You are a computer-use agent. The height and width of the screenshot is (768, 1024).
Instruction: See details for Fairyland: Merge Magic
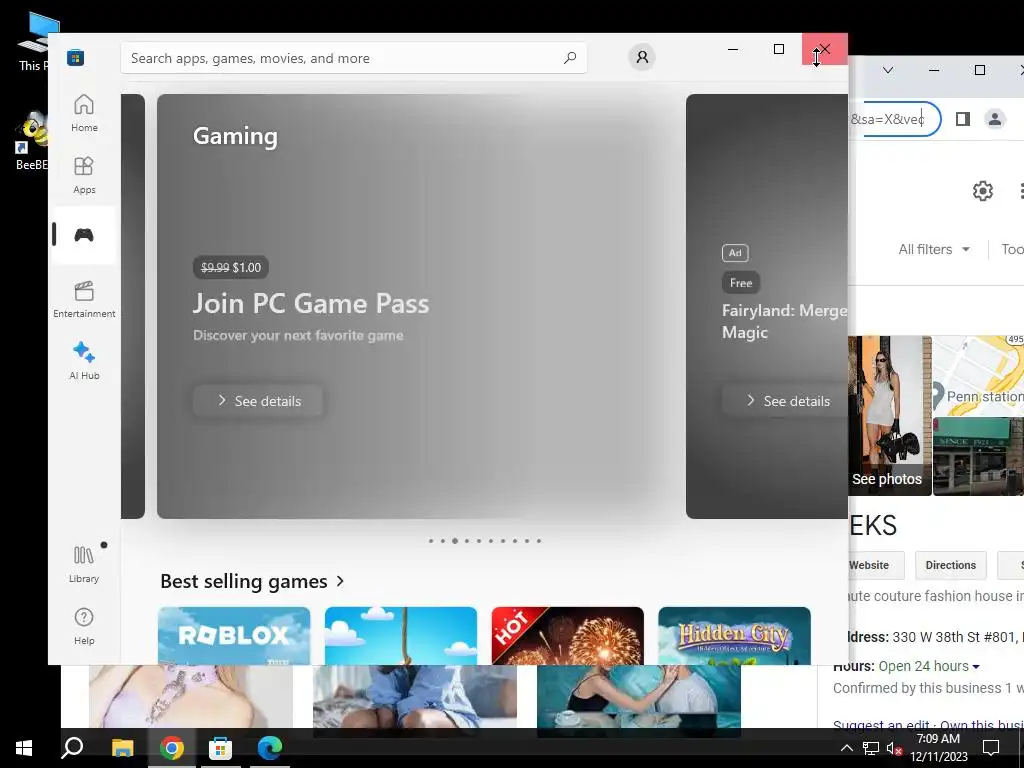786,401
